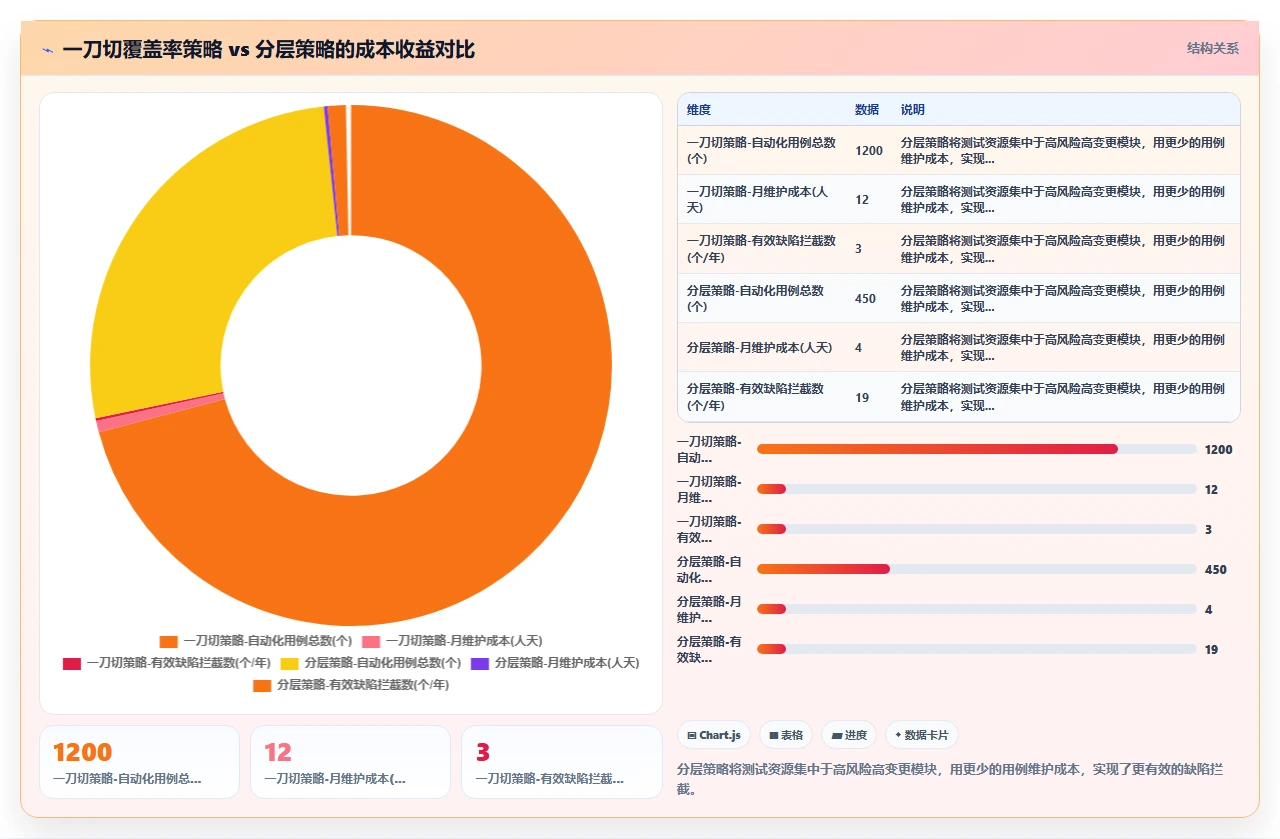The image size is (1280, 839).
Task: Select table cell 分层策略-有效缺陷拦截数(个/年)
Action: [x=762, y=396]
